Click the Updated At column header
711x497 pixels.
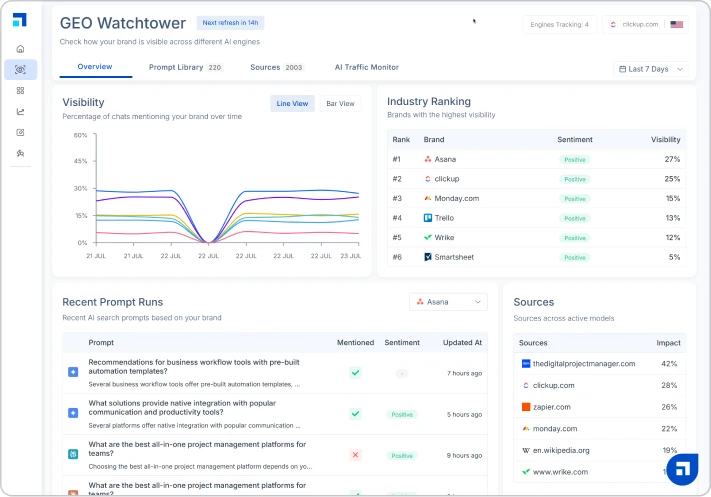462,342
